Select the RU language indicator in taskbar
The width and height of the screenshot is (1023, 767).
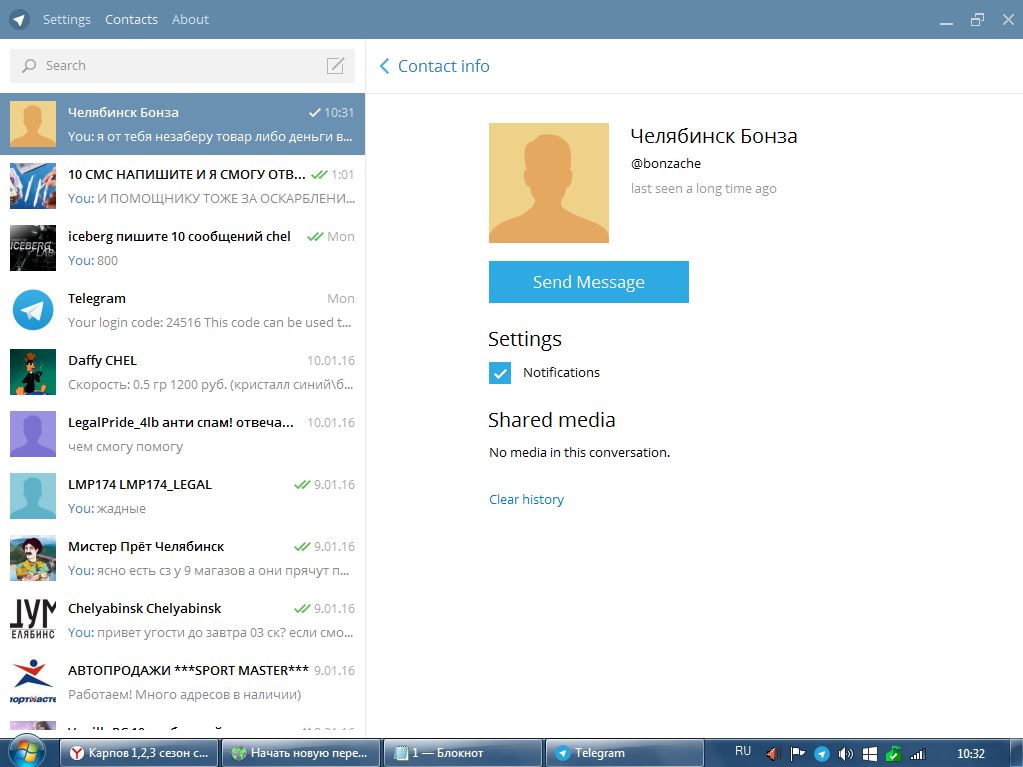742,751
